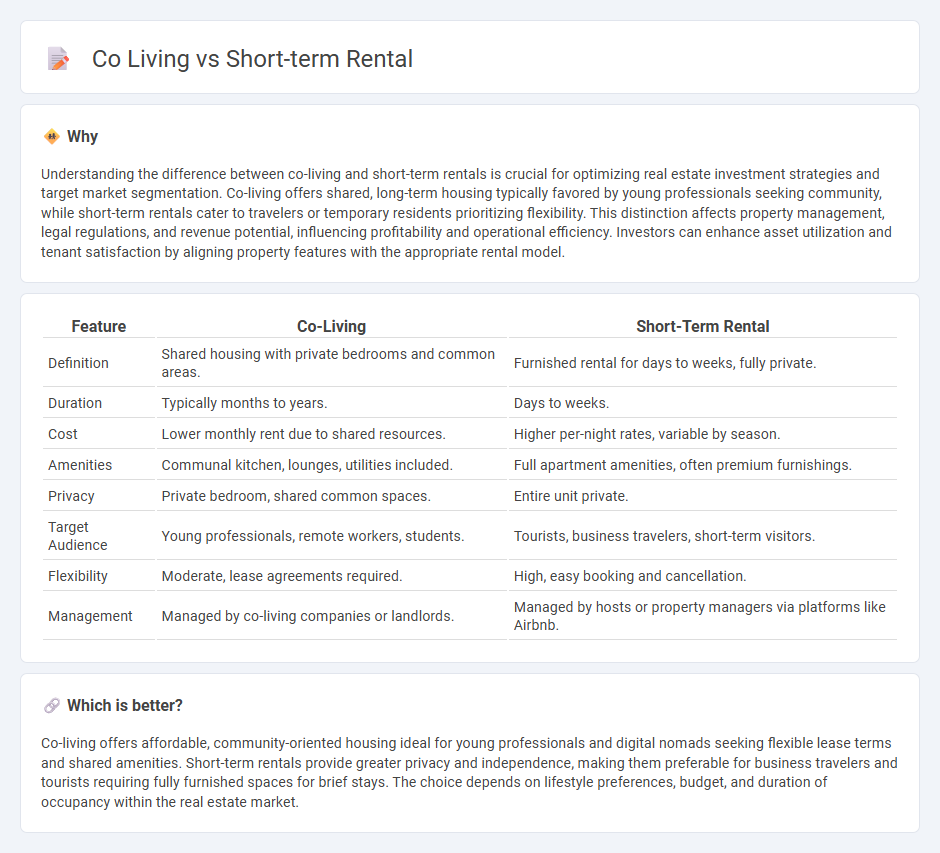The height and width of the screenshot is (853, 940).
Task: Select the Feature column header
Action: 99,326
